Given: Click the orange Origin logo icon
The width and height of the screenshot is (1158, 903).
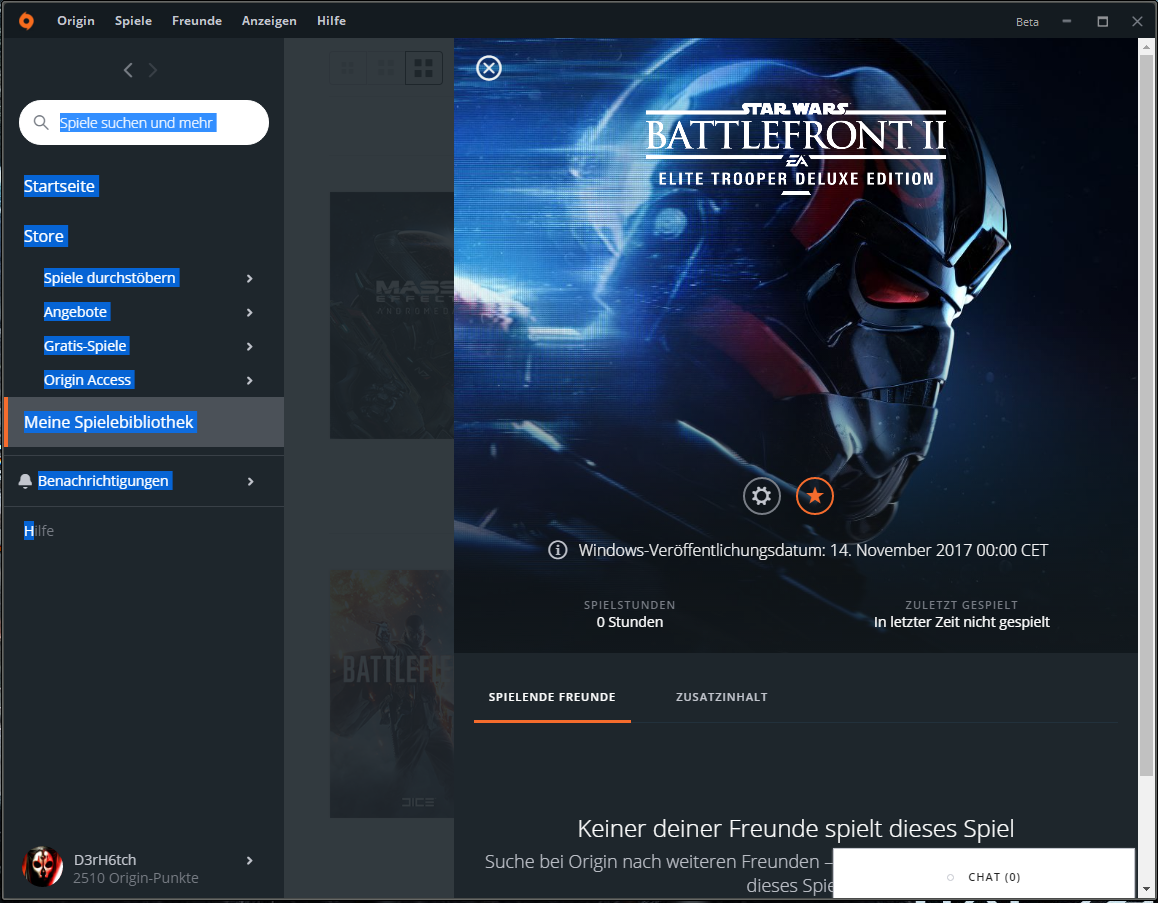Looking at the screenshot, I should point(26,21).
